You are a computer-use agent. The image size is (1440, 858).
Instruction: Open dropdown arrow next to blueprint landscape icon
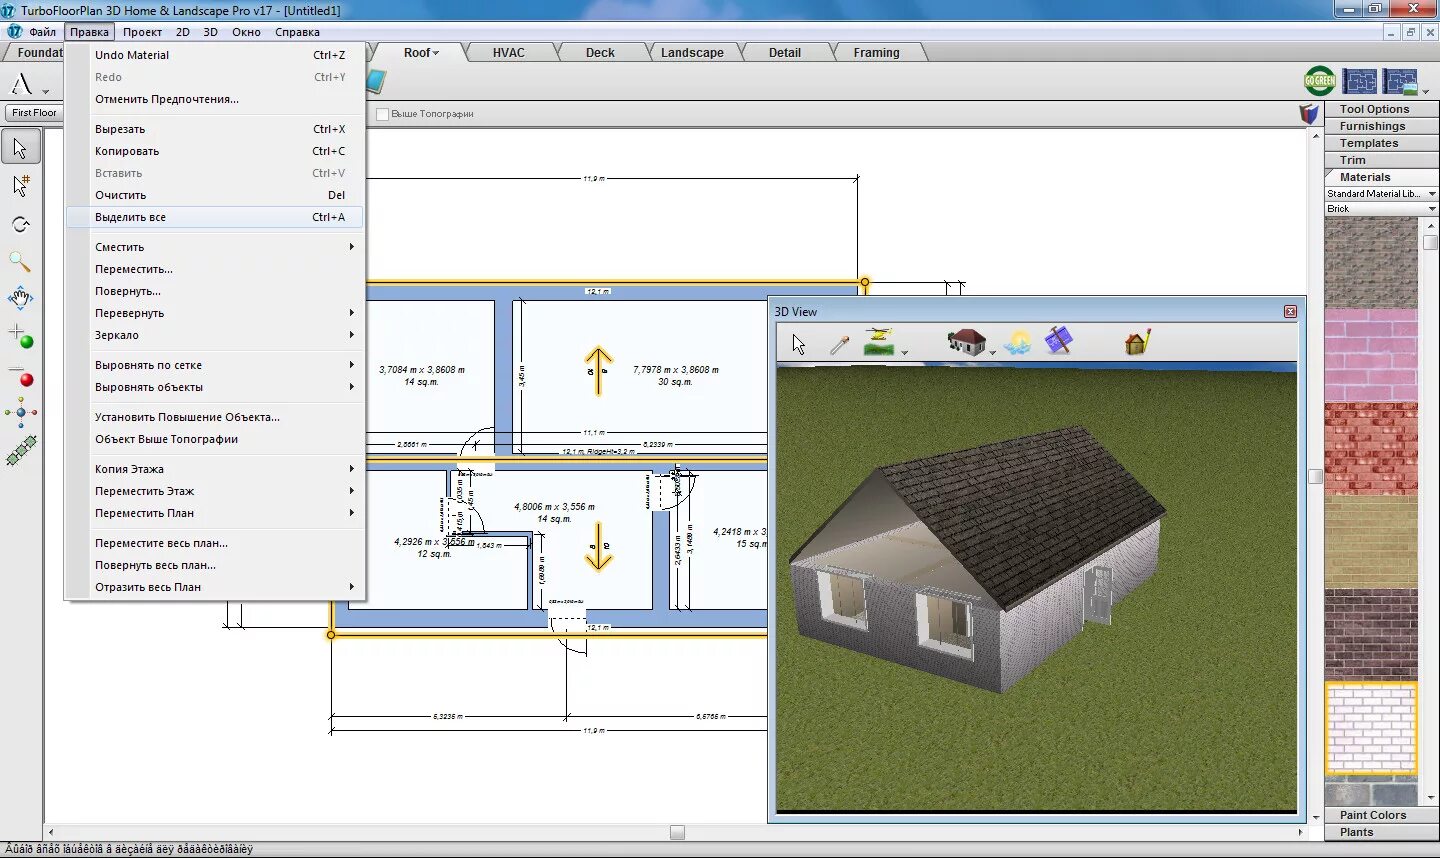pyautogui.click(x=1426, y=91)
